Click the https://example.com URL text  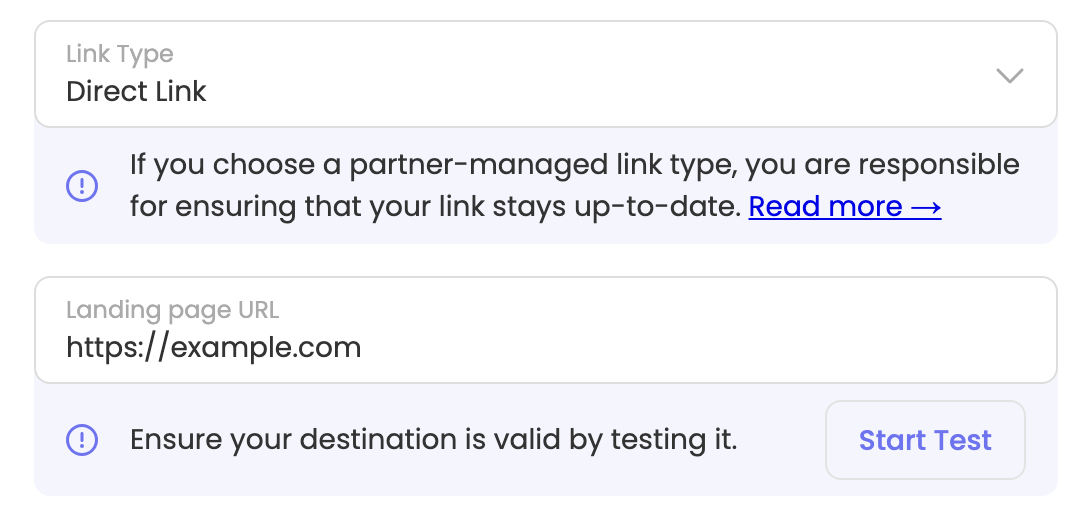coord(213,347)
